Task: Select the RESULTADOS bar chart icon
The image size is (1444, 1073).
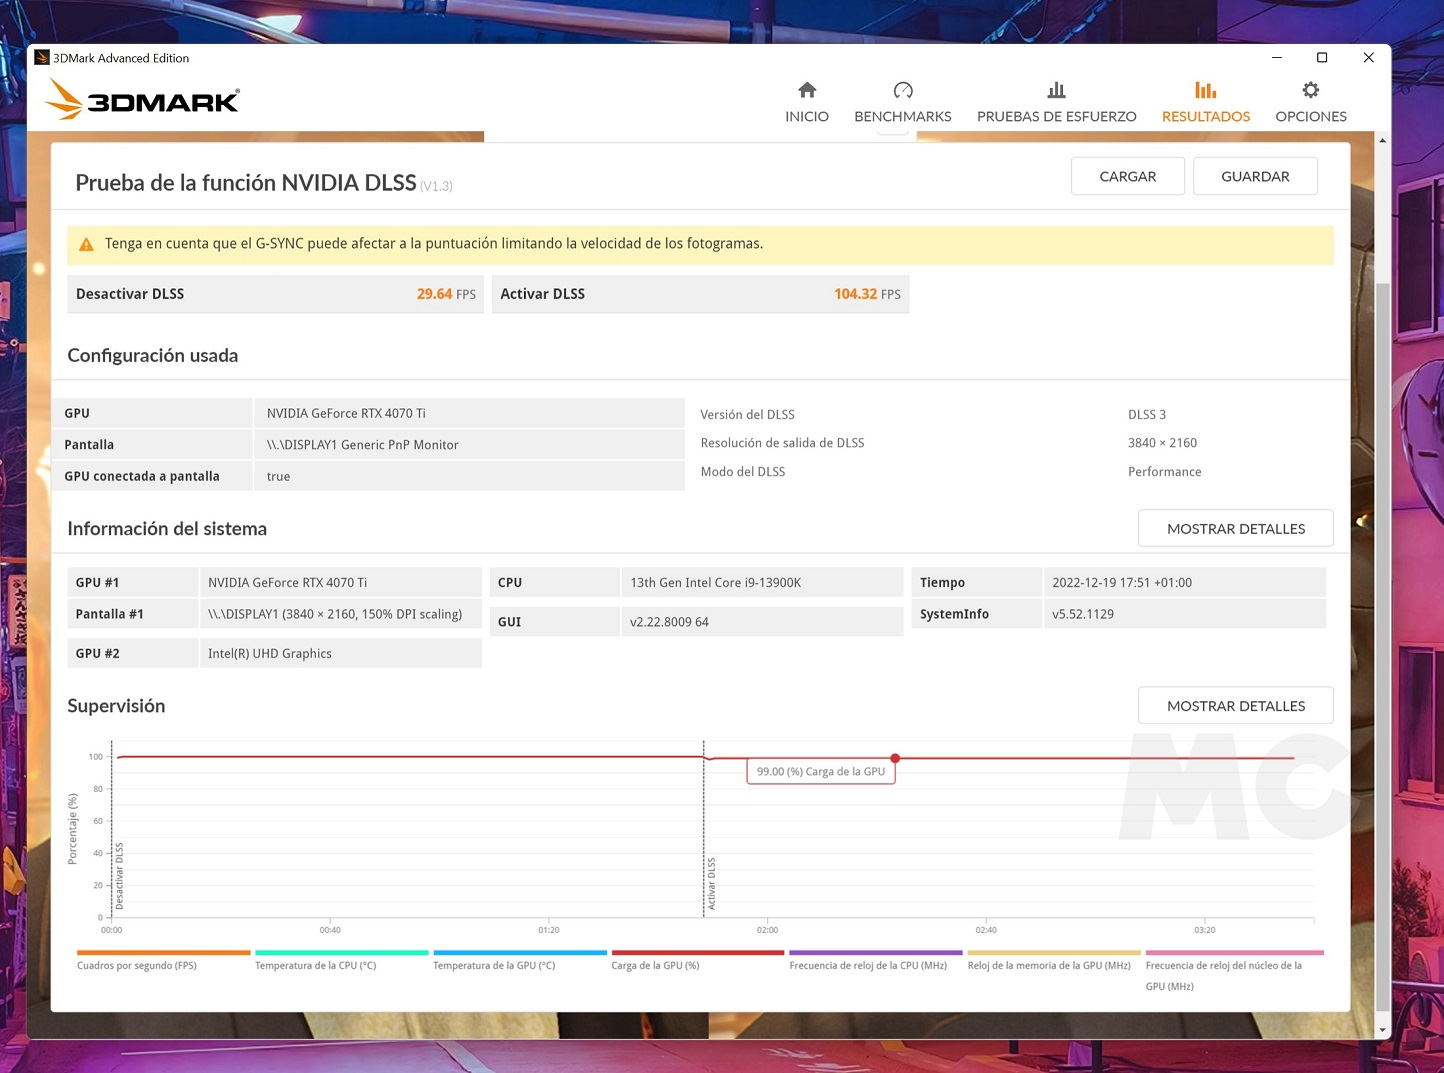Action: 1205,90
